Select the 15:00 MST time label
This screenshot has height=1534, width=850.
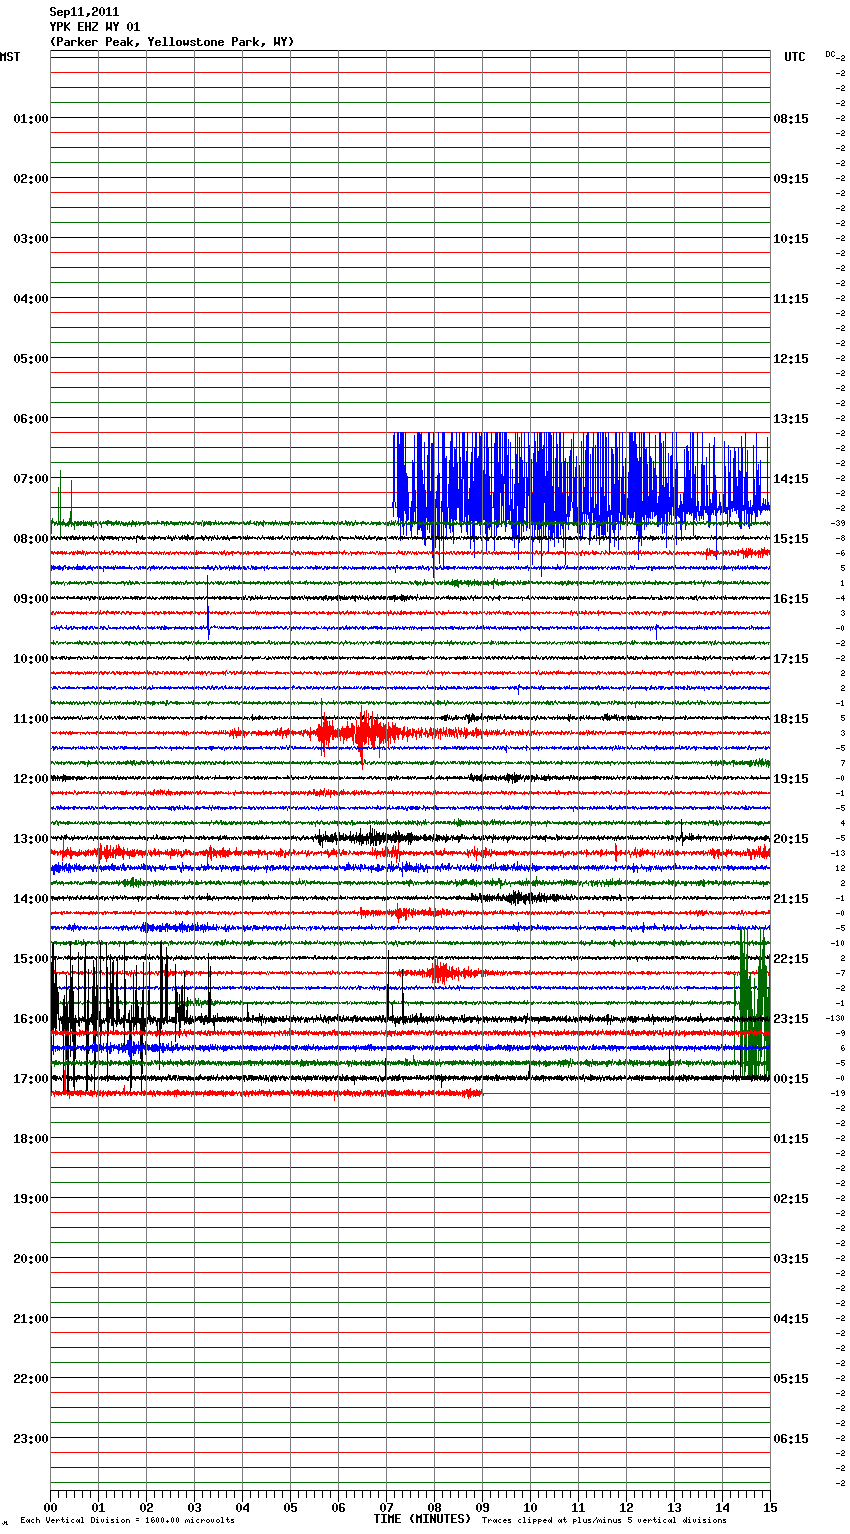pos(30,959)
